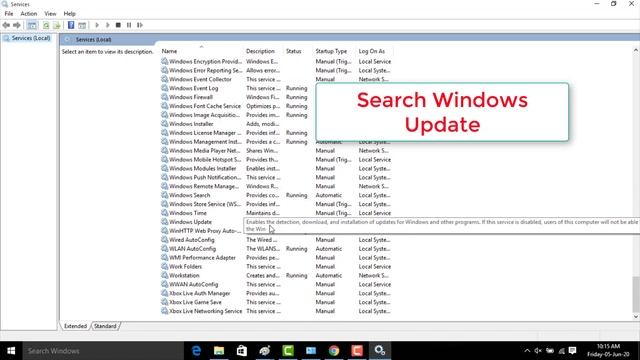Click the muted volume tray icon
Screen dimensions: 640x360
pos(538,351)
